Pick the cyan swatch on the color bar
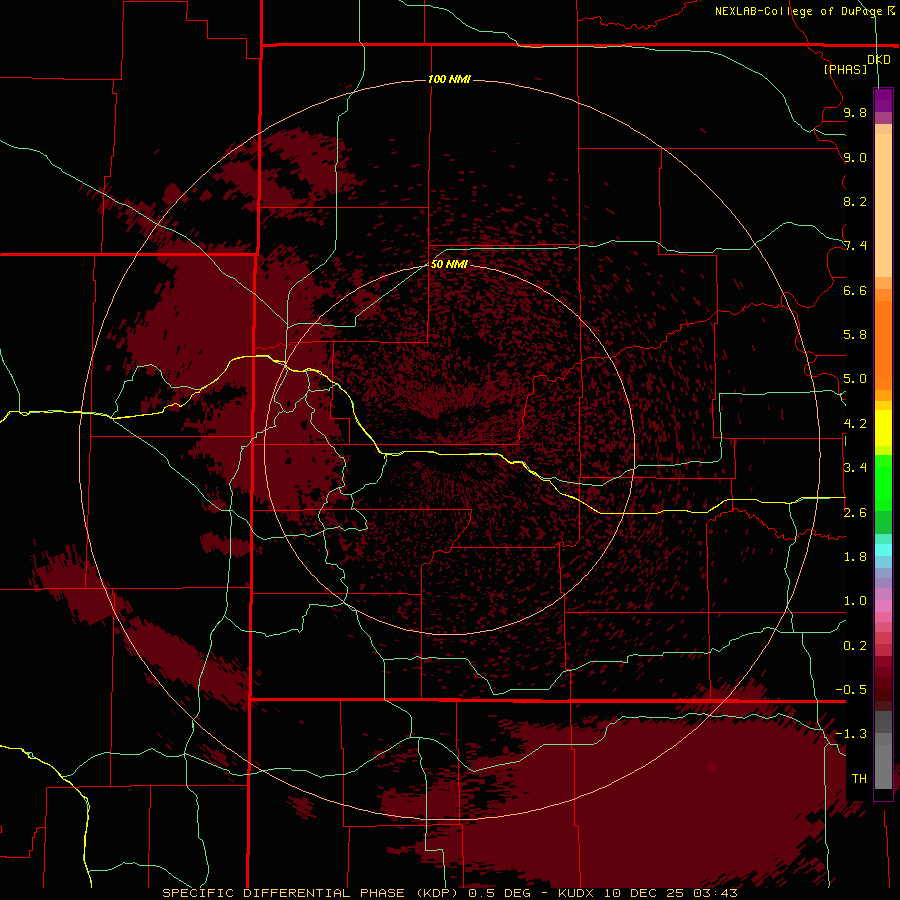The width and height of the screenshot is (900, 900). (x=883, y=550)
